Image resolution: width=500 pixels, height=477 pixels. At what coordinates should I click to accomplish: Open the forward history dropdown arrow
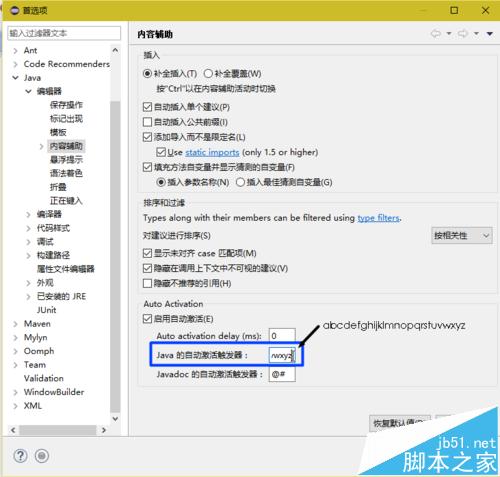coord(476,33)
